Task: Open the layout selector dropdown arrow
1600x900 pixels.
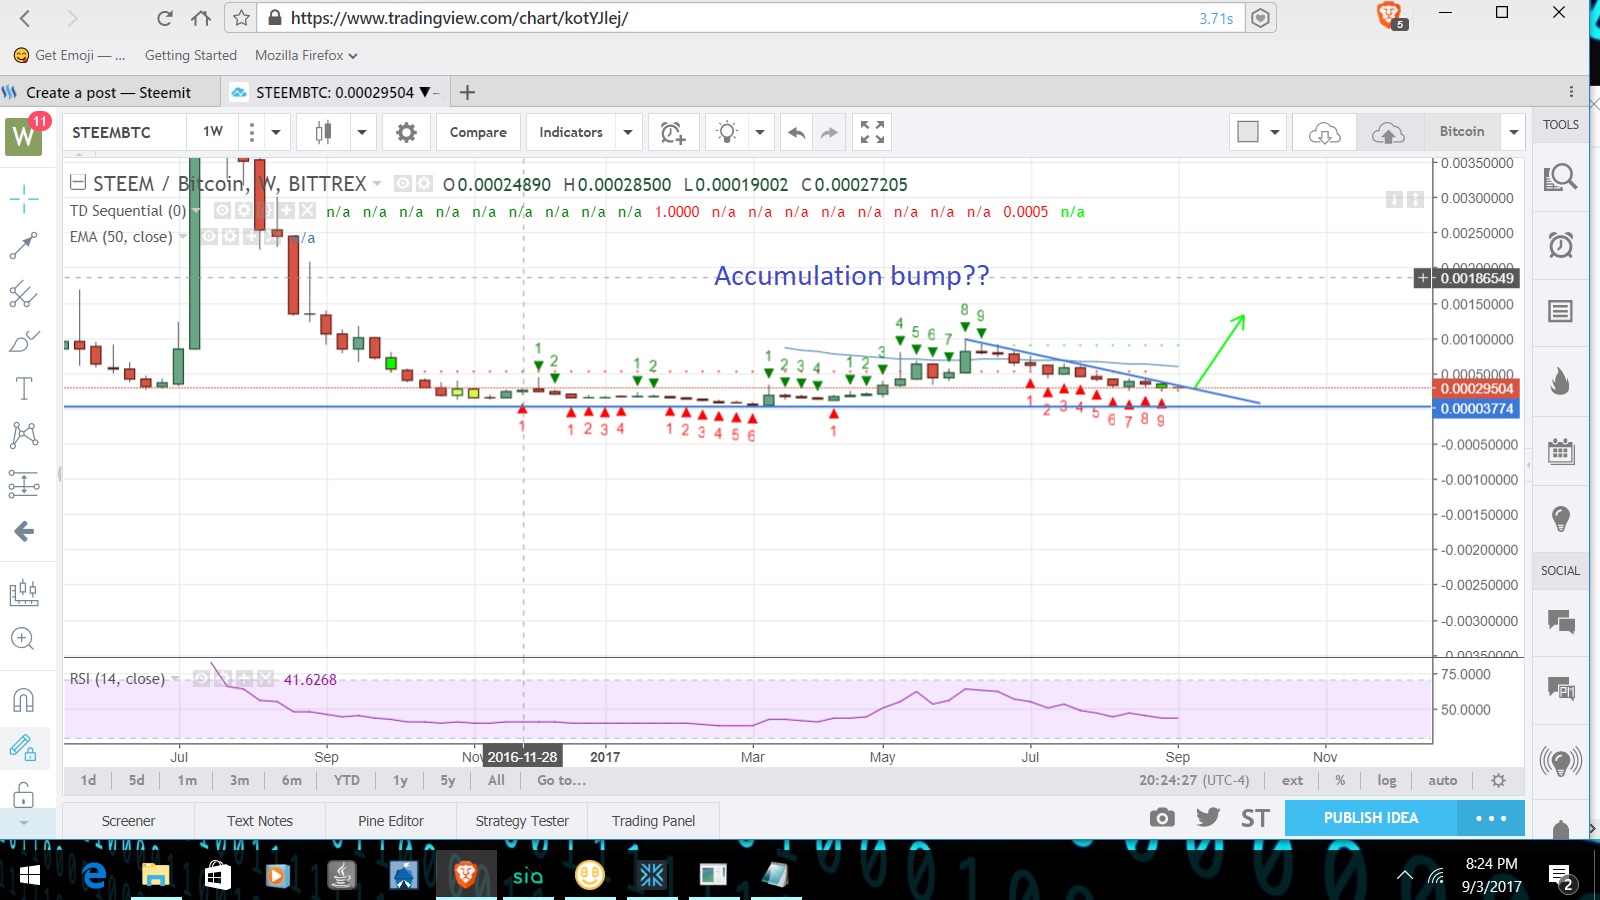Action: 1274,132
